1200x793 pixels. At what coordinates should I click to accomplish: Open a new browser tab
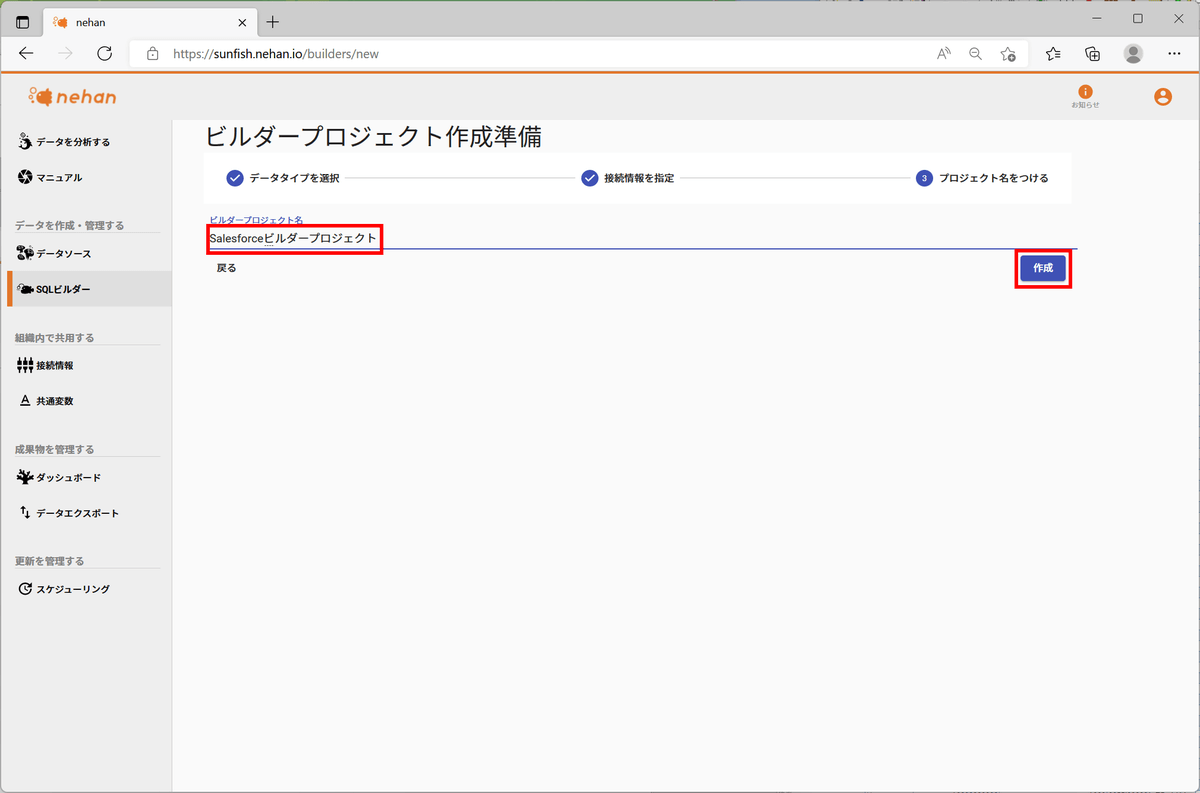point(273,21)
